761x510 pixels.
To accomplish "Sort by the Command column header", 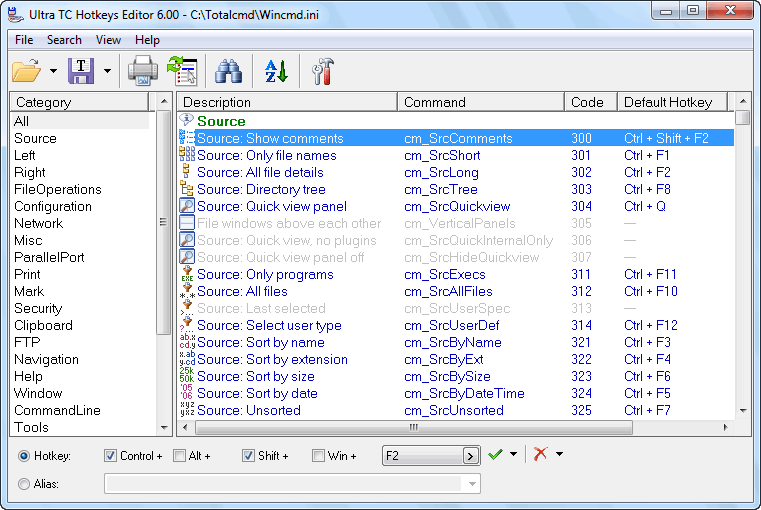I will click(481, 102).
